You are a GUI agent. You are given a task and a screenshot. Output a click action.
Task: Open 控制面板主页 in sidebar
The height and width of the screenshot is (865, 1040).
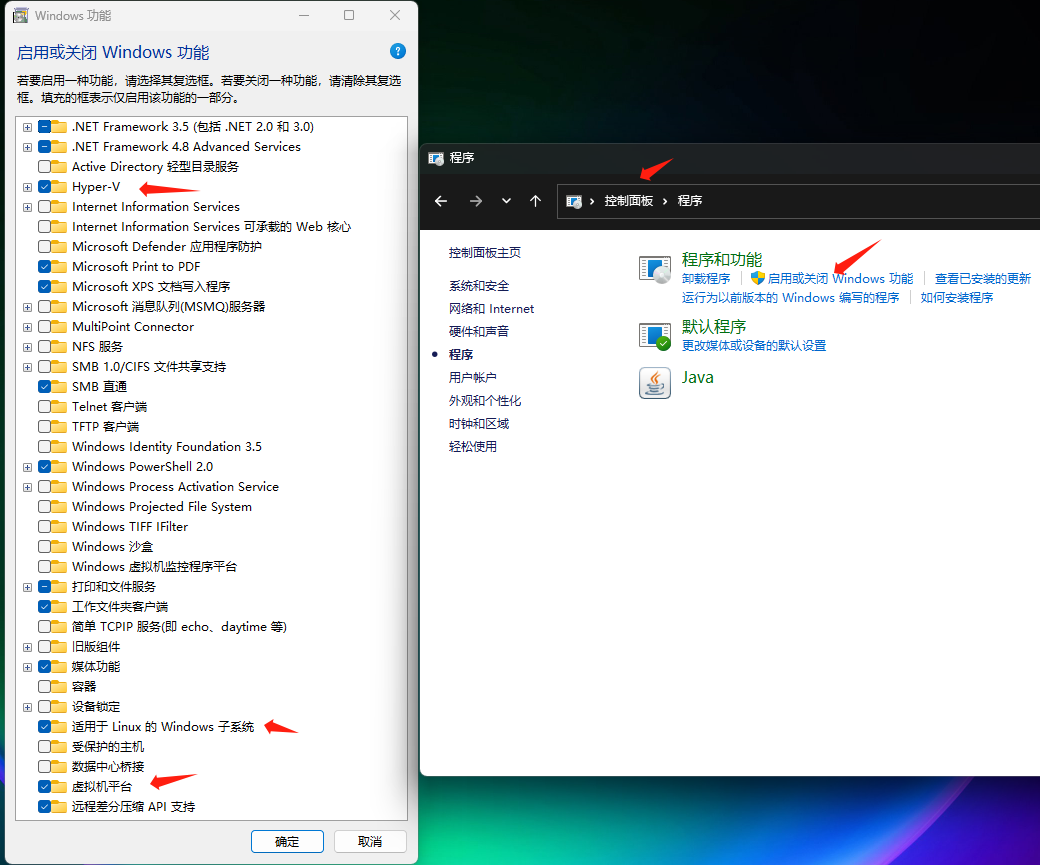[x=484, y=253]
